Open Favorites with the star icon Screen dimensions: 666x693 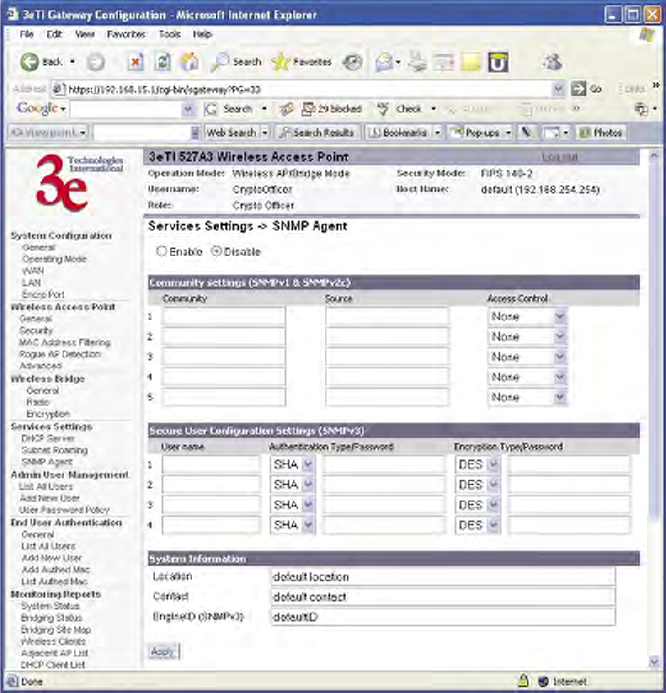280,62
